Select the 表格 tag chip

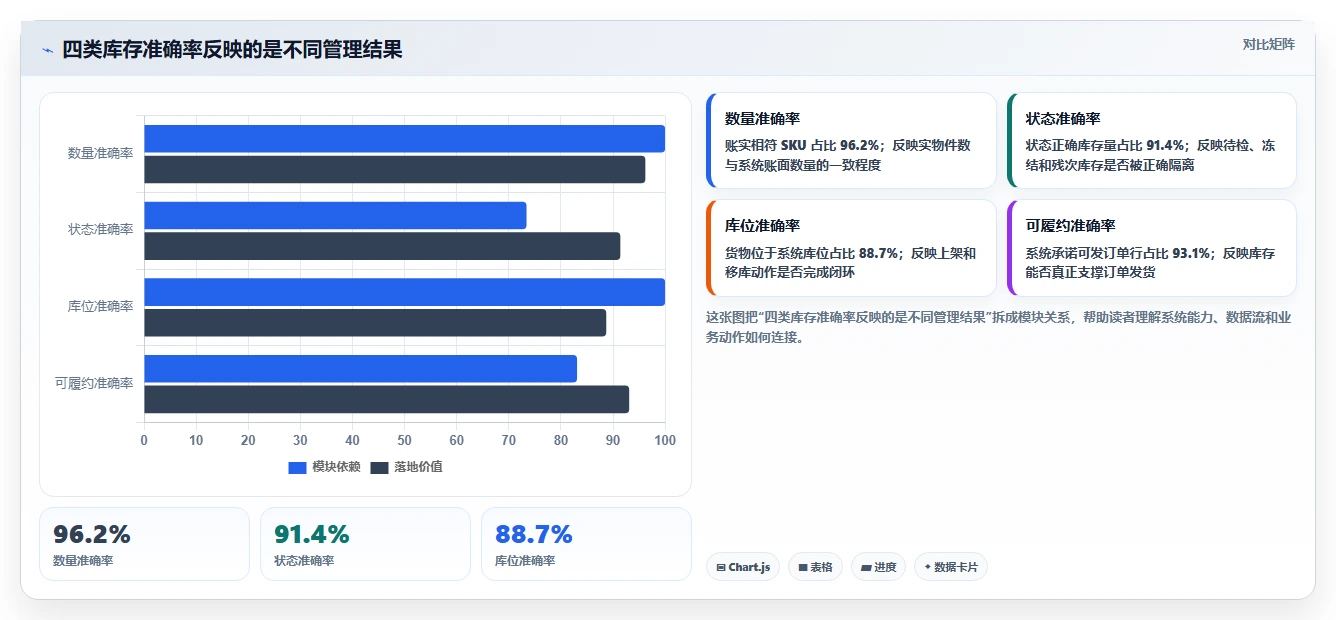pyautogui.click(x=815, y=567)
